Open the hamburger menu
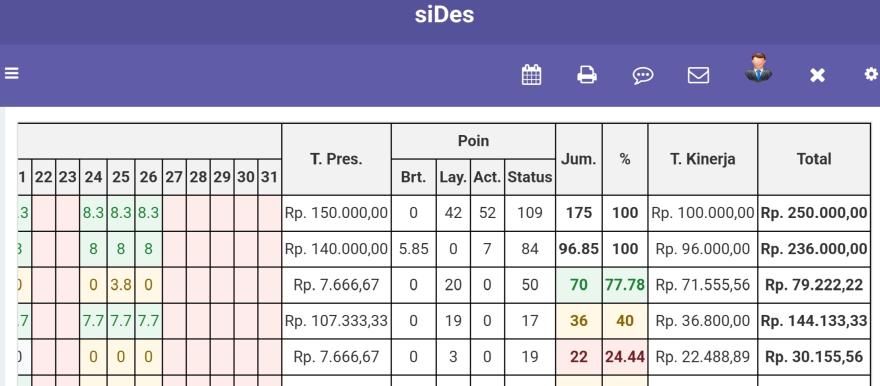The width and height of the screenshot is (880, 386). point(11,73)
